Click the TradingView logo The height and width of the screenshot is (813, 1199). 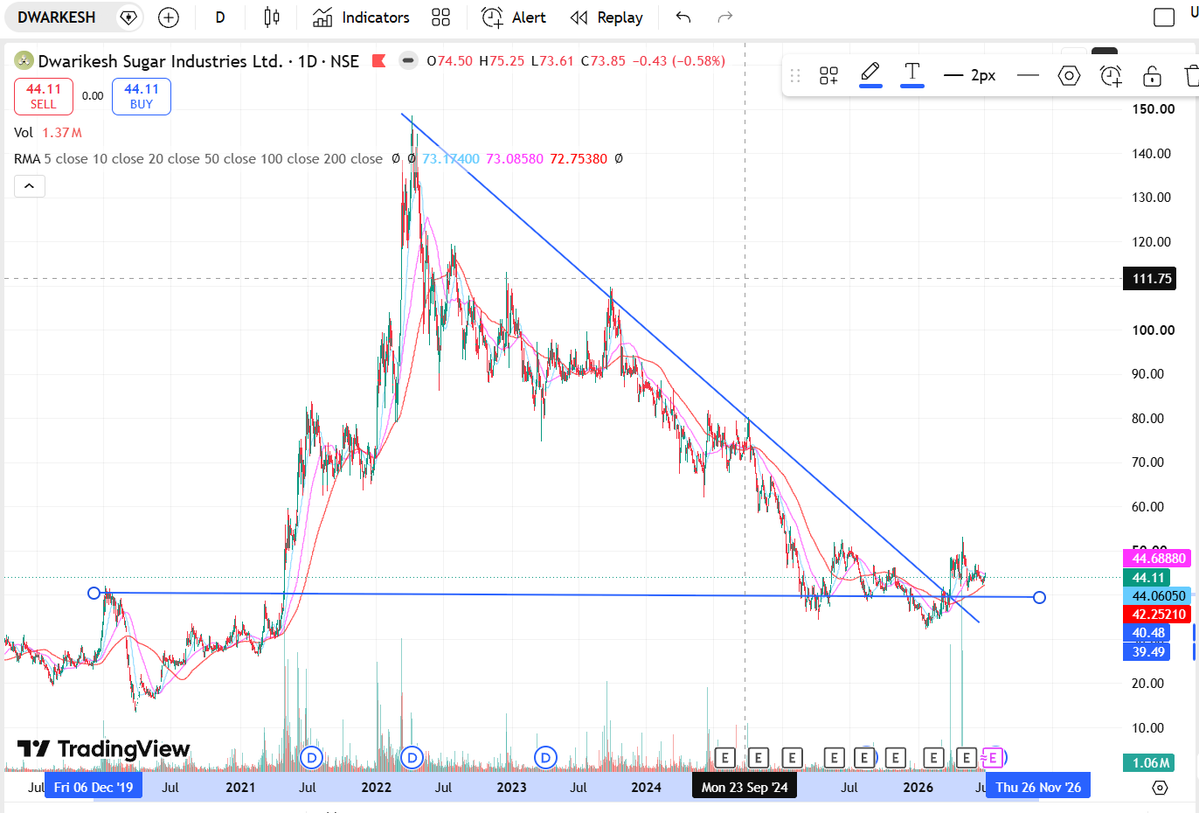(103, 749)
